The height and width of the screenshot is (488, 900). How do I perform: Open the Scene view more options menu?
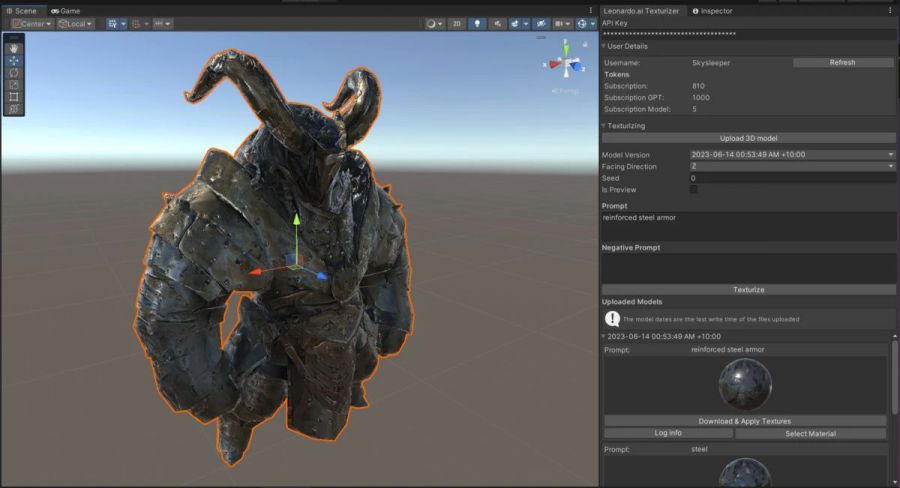coord(591,10)
